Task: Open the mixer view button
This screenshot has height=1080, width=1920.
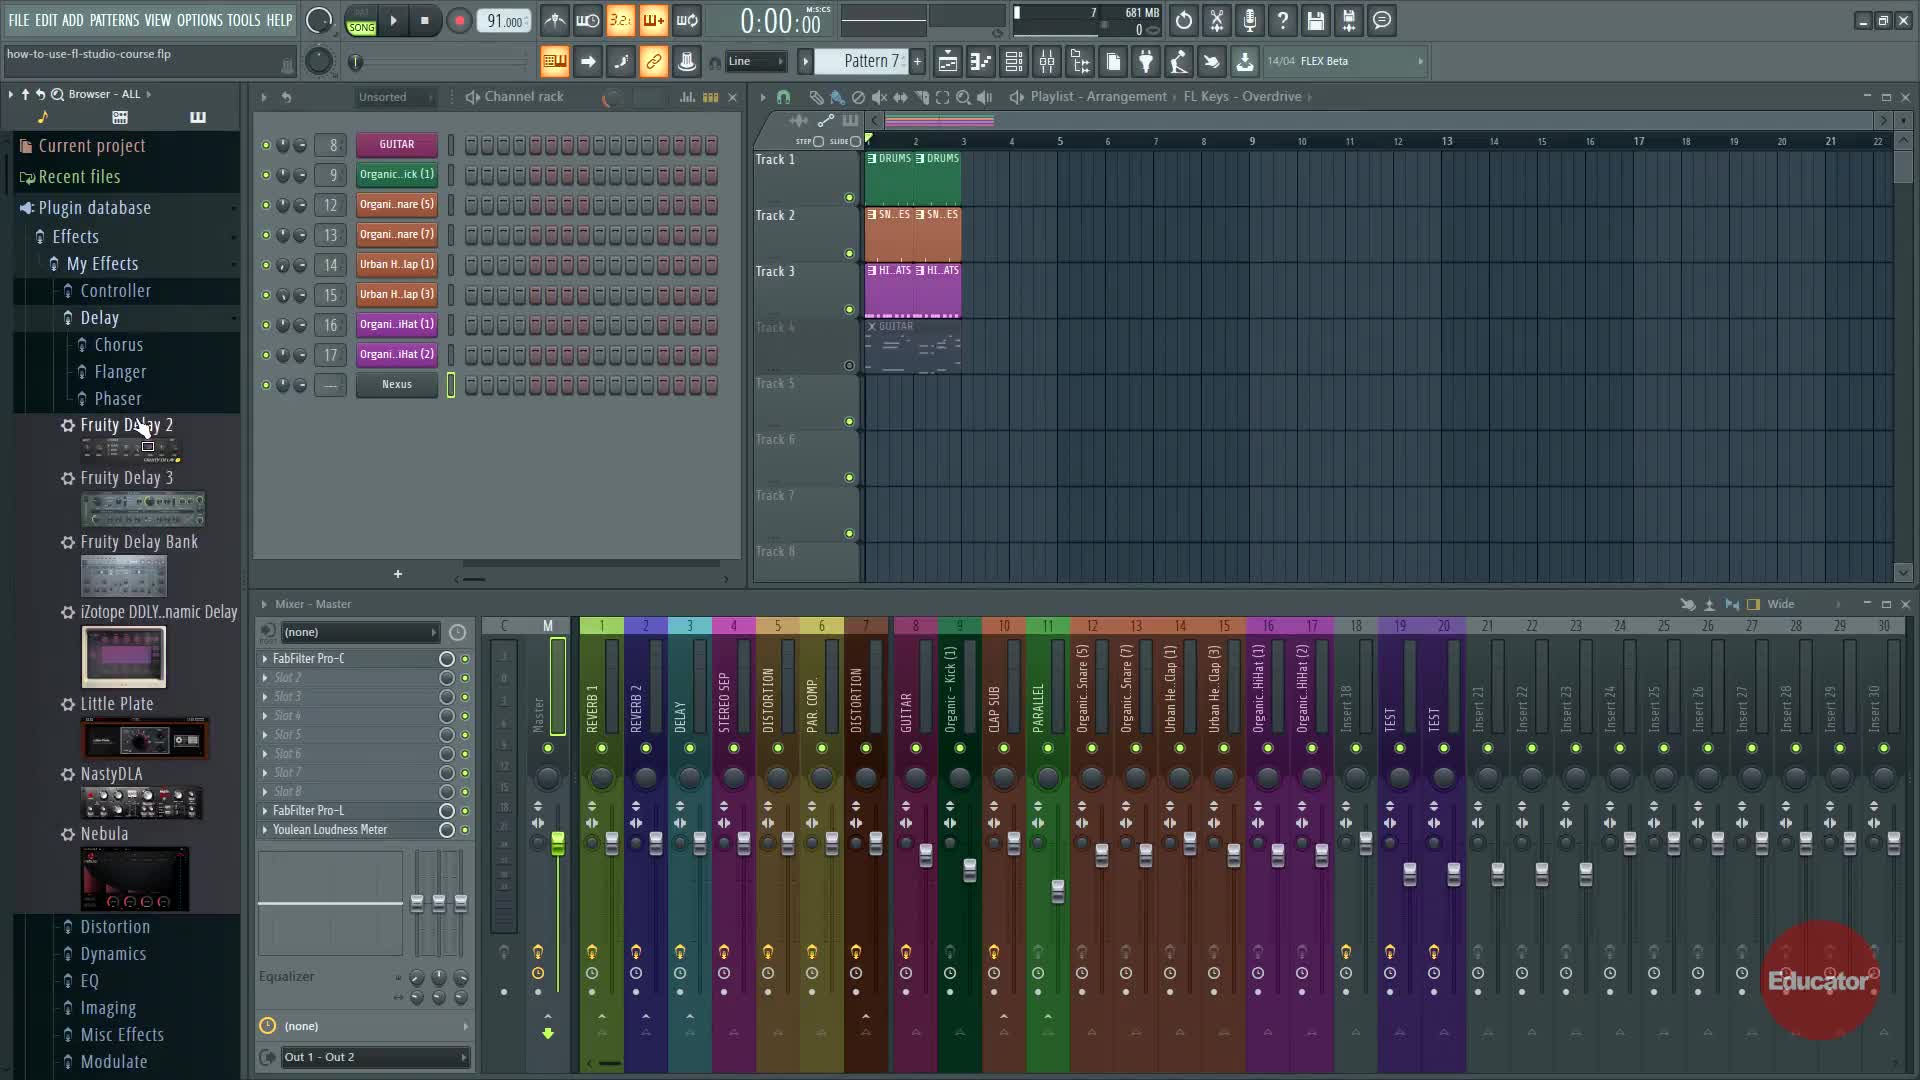Action: 1047,62
